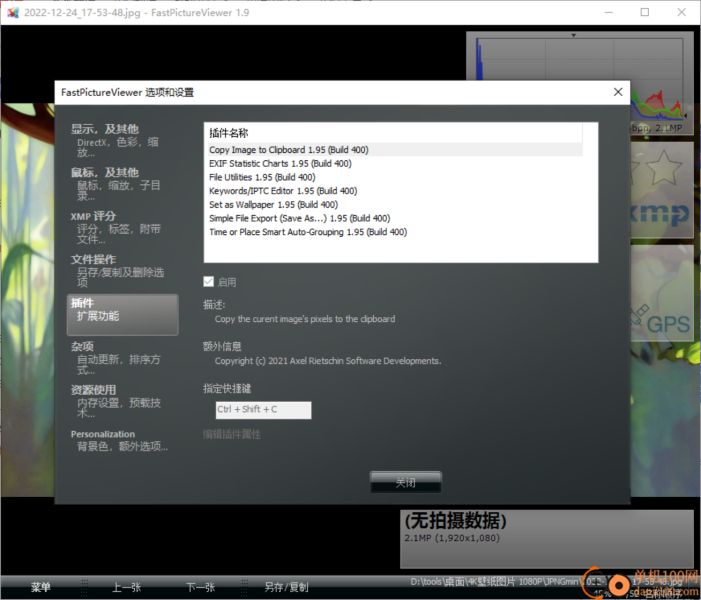Select the 插件 扩展功能 section

pos(122,314)
